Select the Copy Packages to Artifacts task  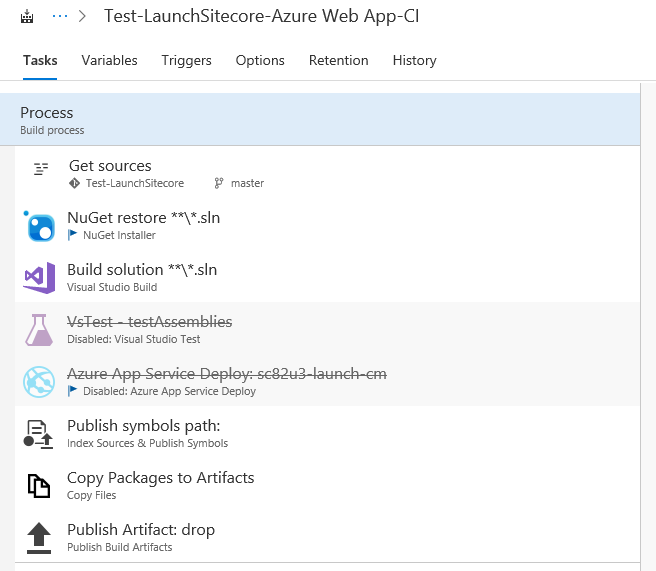pos(327,484)
